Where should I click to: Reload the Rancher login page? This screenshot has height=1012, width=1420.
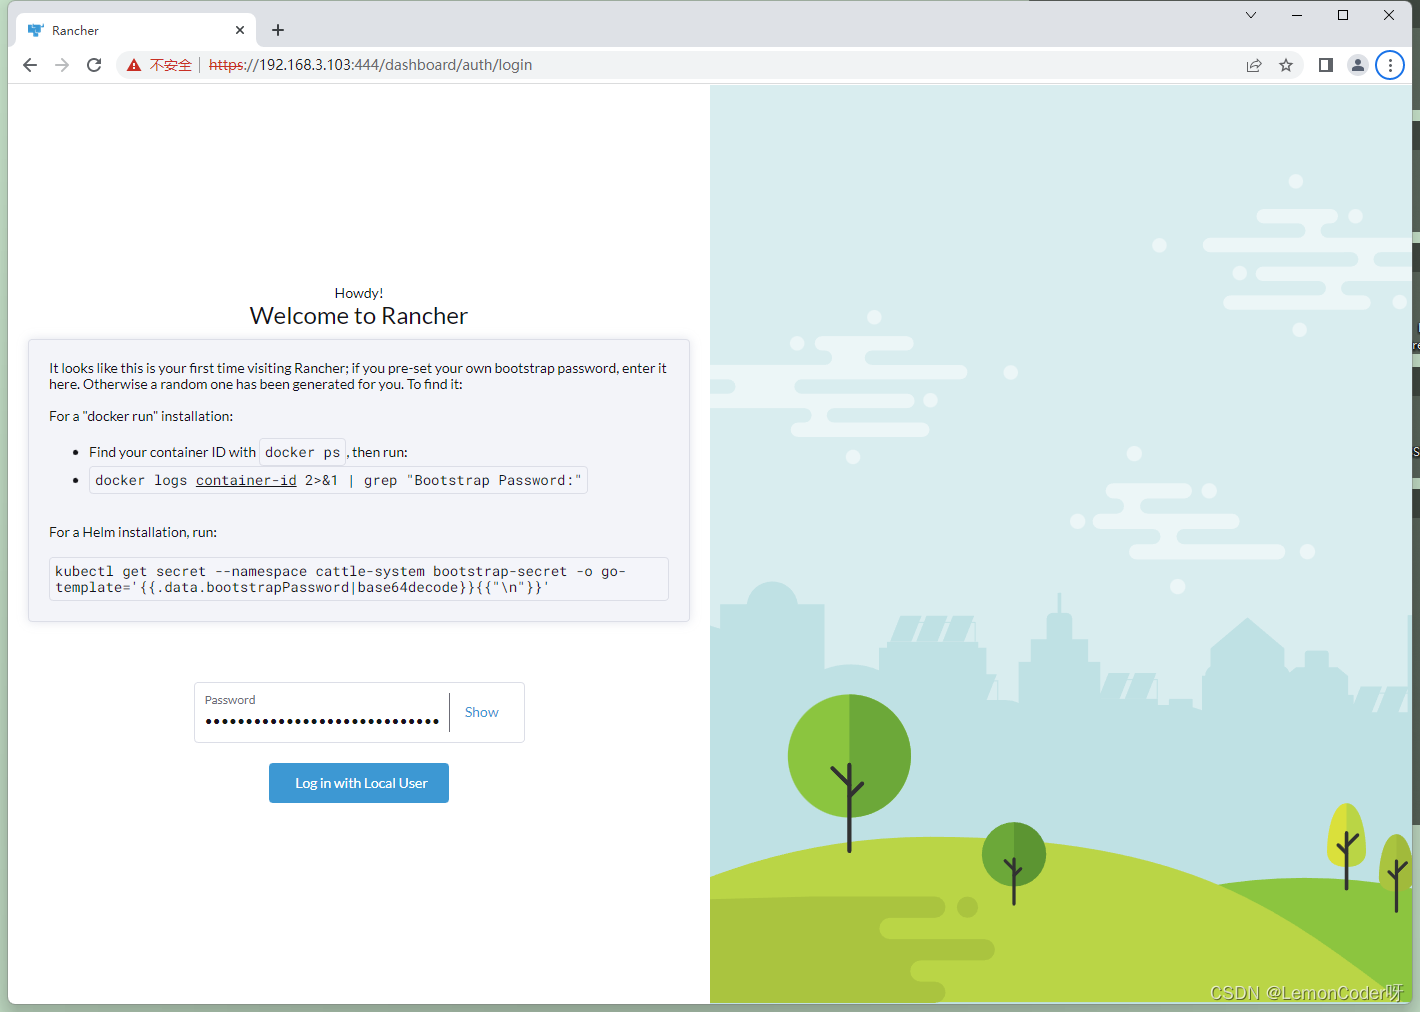[94, 65]
